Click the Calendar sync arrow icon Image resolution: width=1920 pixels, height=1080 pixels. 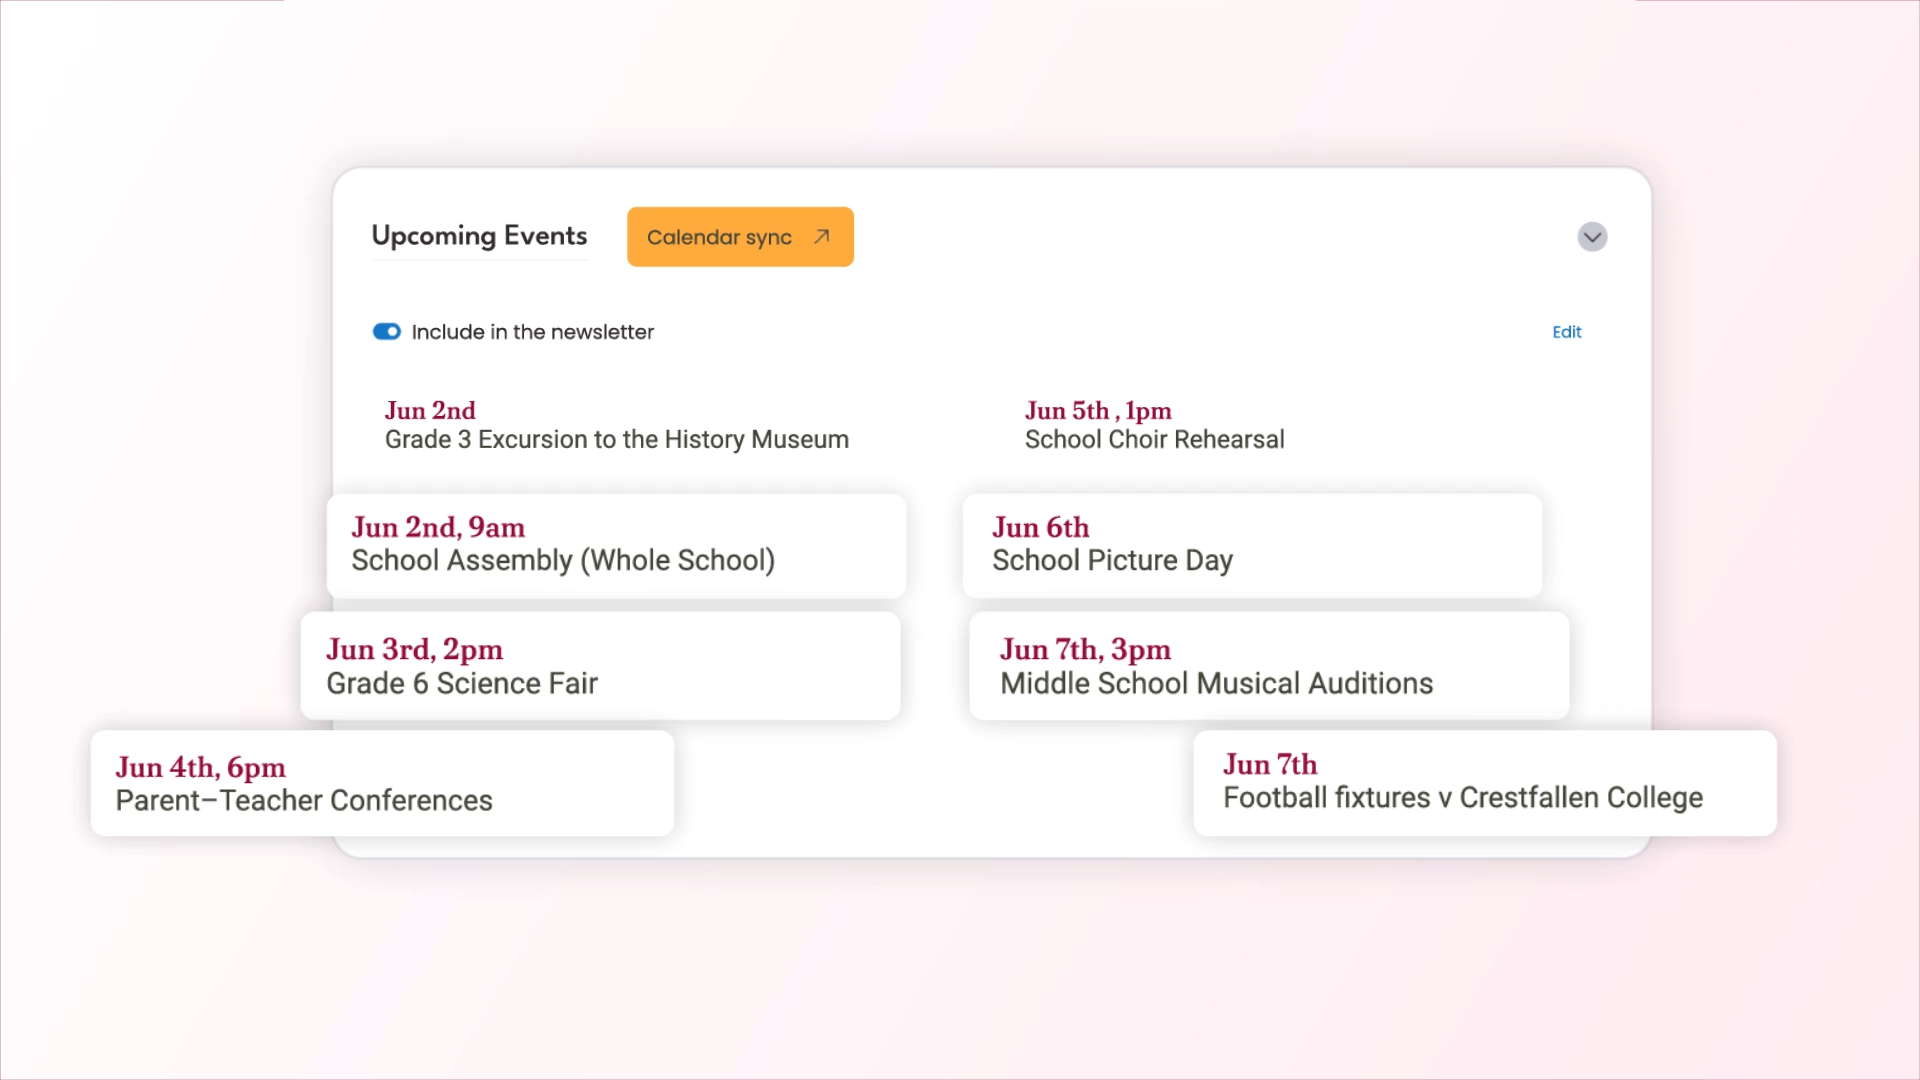821,237
